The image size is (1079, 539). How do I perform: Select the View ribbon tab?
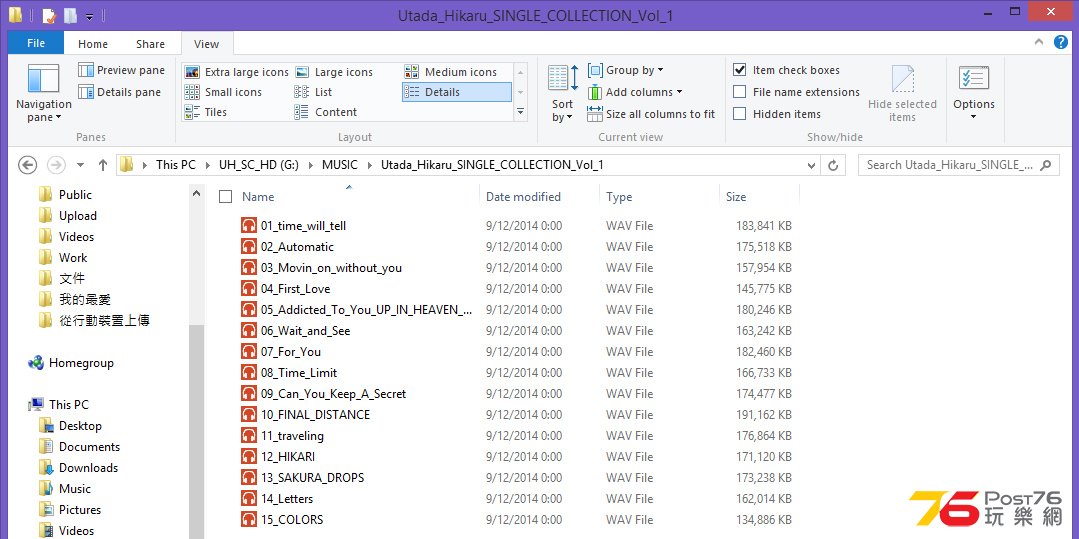point(206,44)
